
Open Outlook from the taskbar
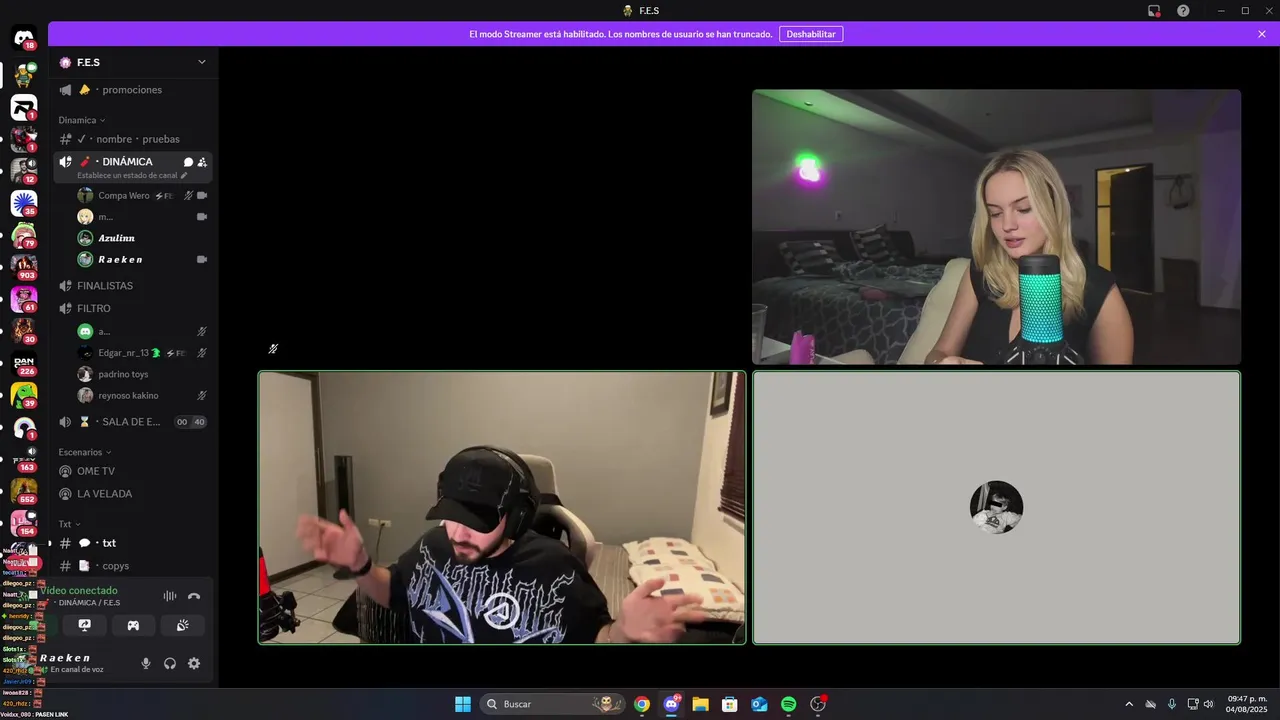pos(759,704)
